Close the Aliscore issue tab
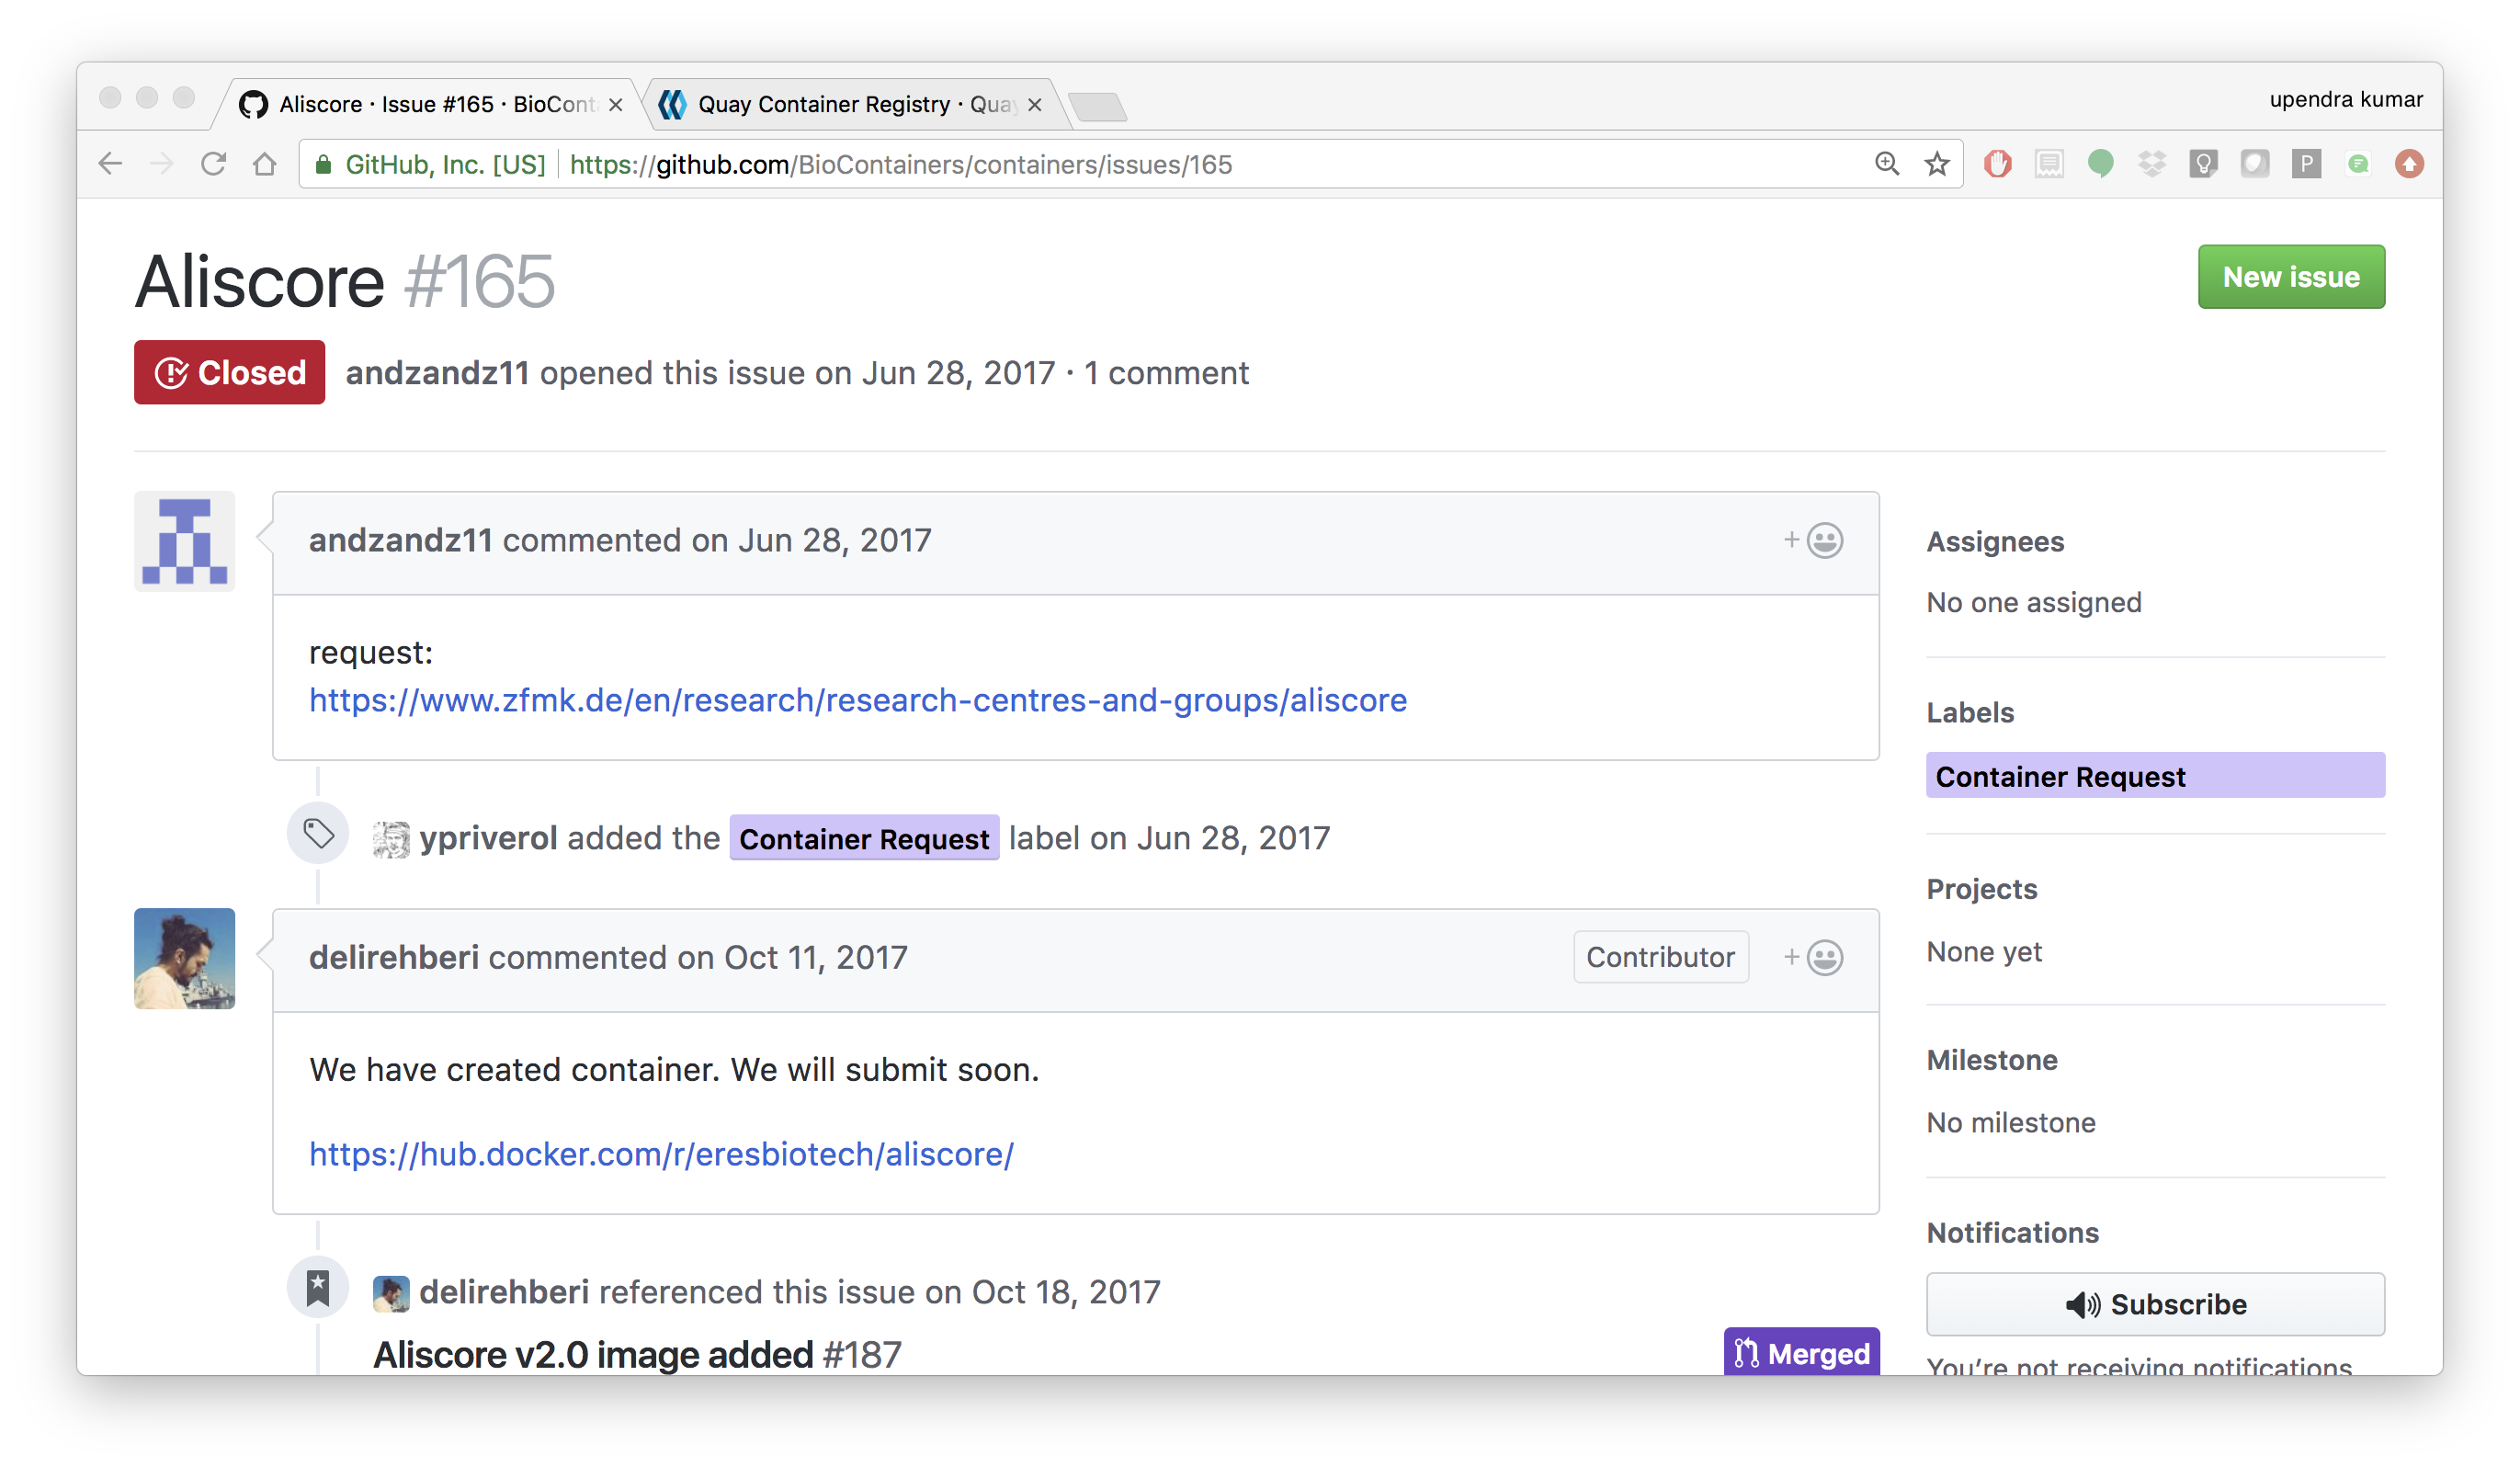The width and height of the screenshot is (2520, 1467). click(x=616, y=105)
